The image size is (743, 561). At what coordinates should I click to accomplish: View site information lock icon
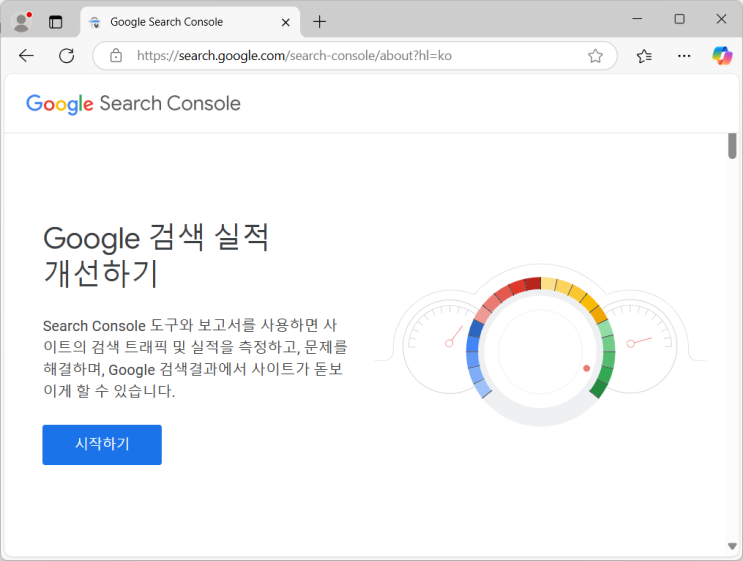116,56
